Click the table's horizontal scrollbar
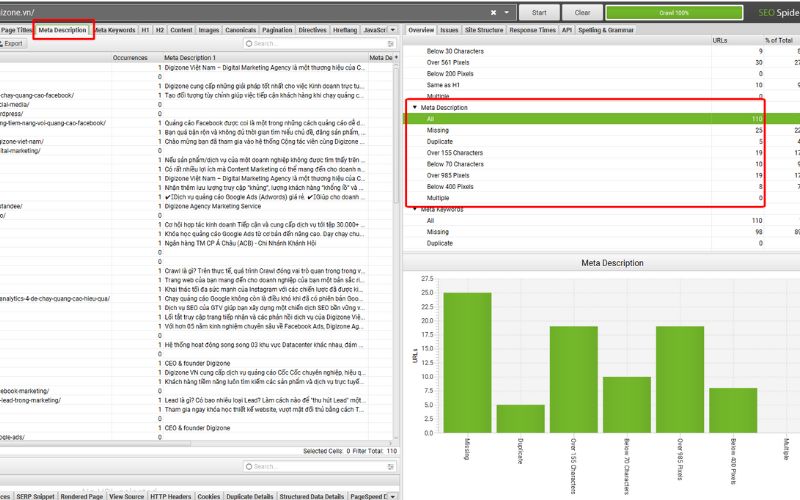Screen dimensions: 800x500 (95, 443)
